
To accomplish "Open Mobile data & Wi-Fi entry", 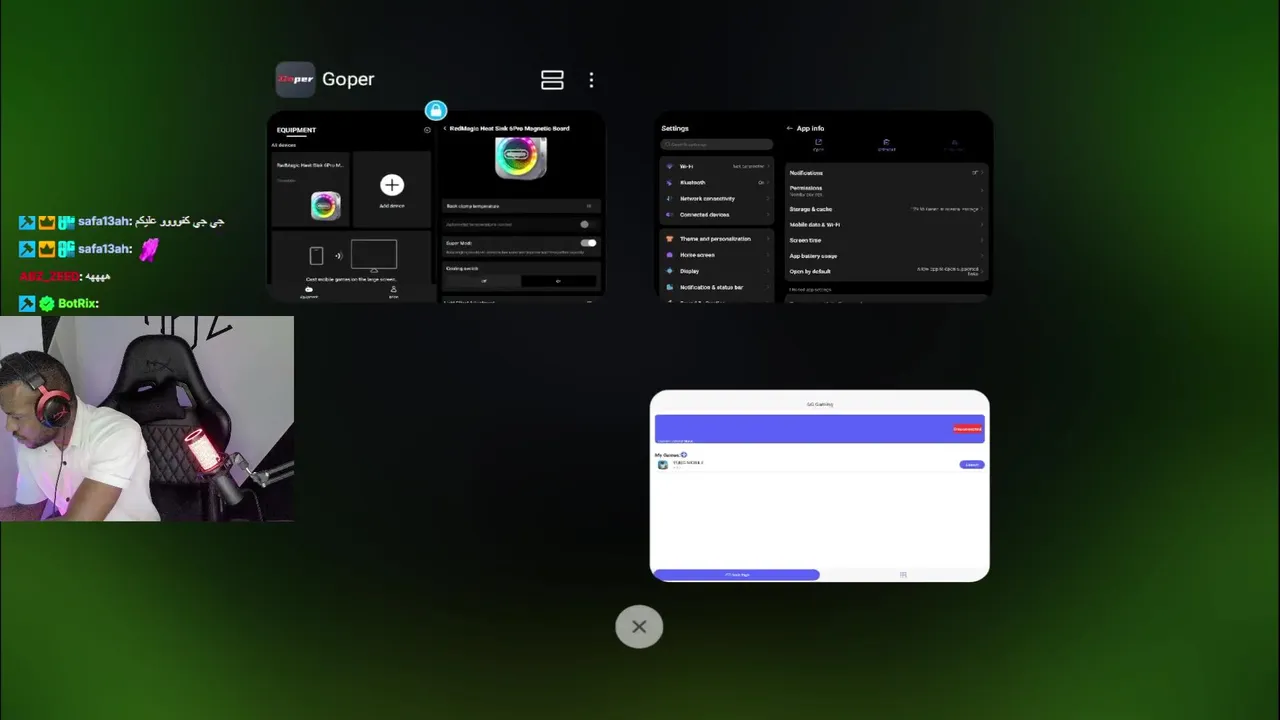I will pos(886,225).
